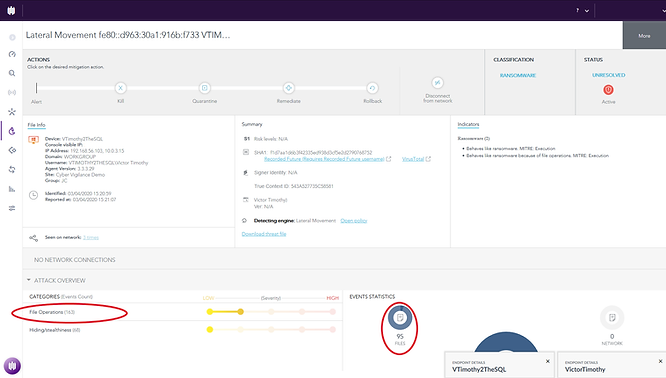
Task: Click the Lateral Movement threat title
Action: click(x=128, y=35)
